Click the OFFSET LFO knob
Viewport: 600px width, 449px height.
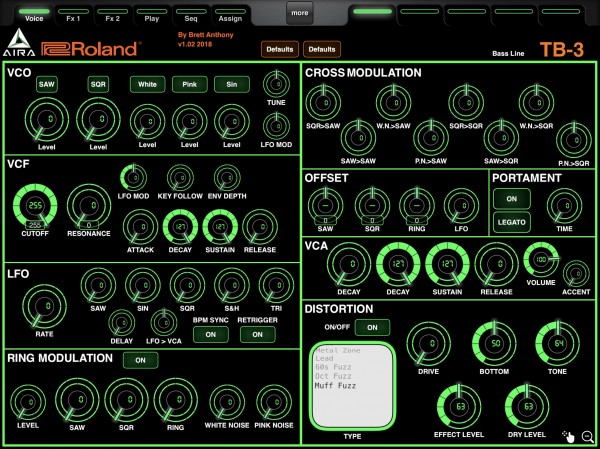pyautogui.click(x=461, y=205)
